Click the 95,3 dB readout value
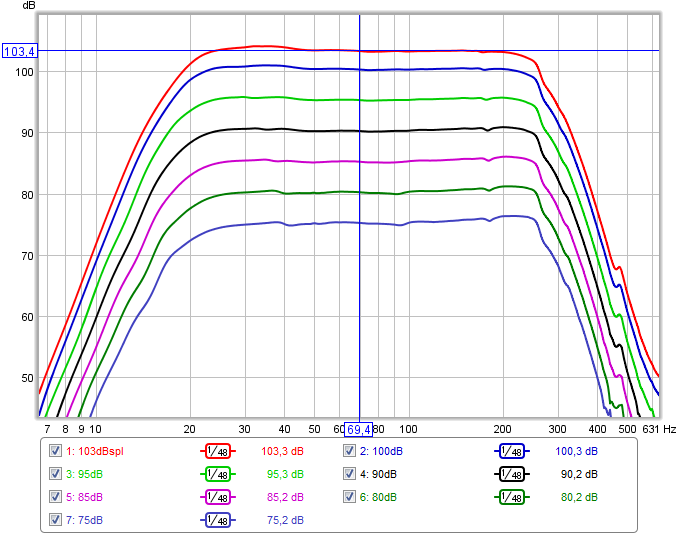Viewport: 678px width, 534px height. 285,474
